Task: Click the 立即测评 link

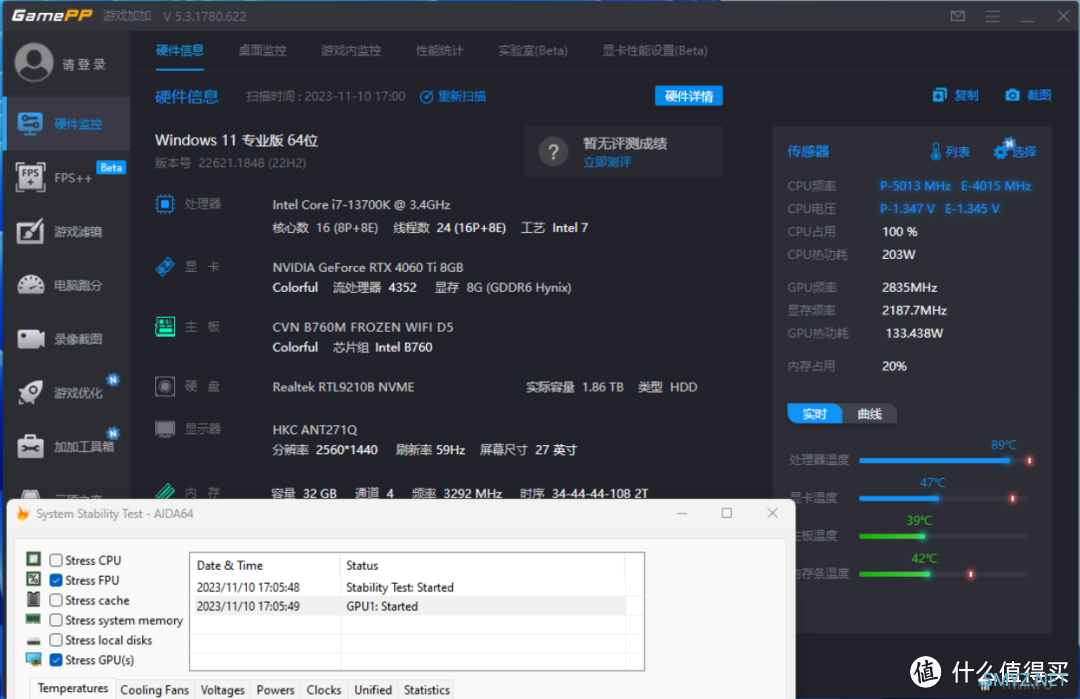Action: point(607,163)
